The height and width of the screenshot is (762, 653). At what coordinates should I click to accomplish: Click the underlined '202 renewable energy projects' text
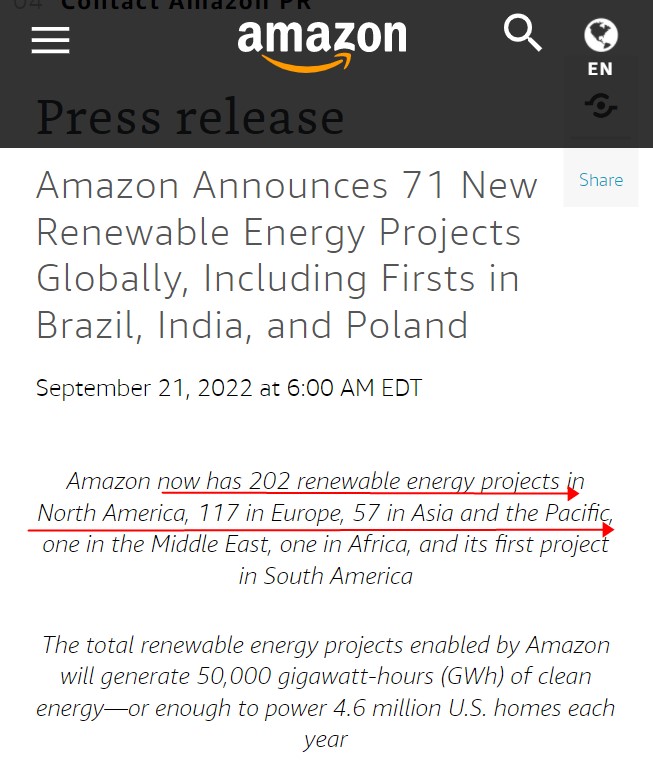pos(404,482)
